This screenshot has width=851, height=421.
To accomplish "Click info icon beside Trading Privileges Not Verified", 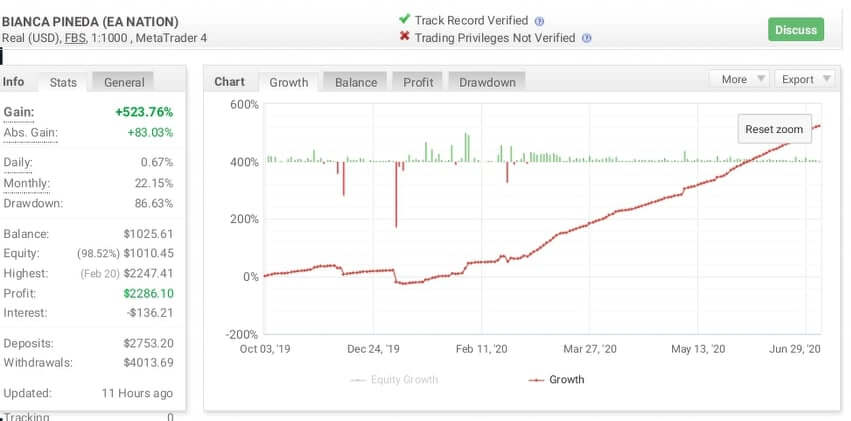I will pos(587,39).
